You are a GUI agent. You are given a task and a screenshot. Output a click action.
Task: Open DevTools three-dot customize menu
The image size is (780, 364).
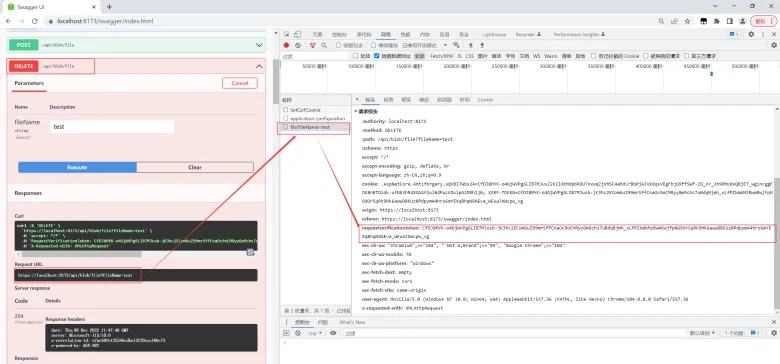(763, 34)
